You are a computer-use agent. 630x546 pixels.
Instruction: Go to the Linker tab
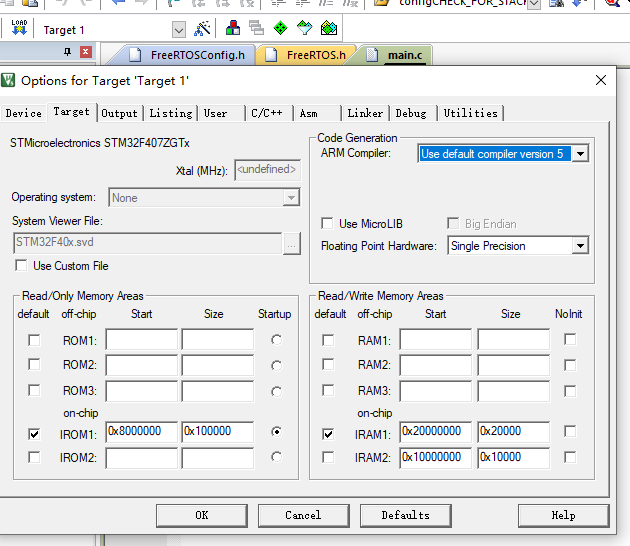365,113
